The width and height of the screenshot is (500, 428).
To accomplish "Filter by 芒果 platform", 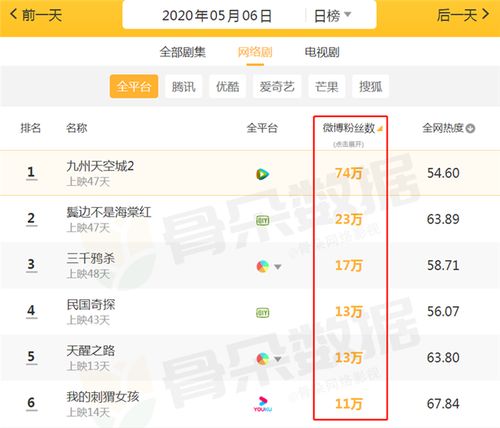I will tap(327, 87).
